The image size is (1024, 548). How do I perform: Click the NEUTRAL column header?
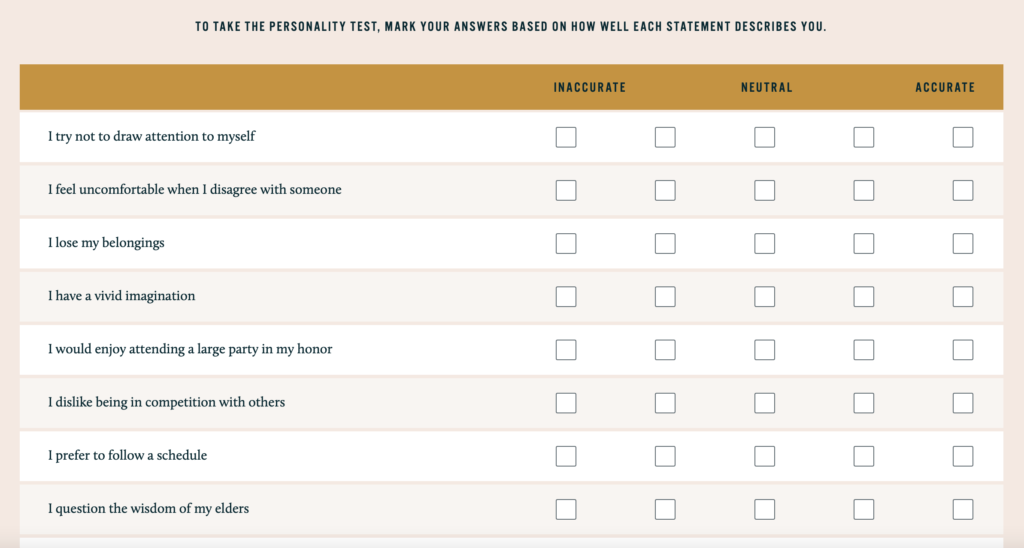[x=767, y=88]
